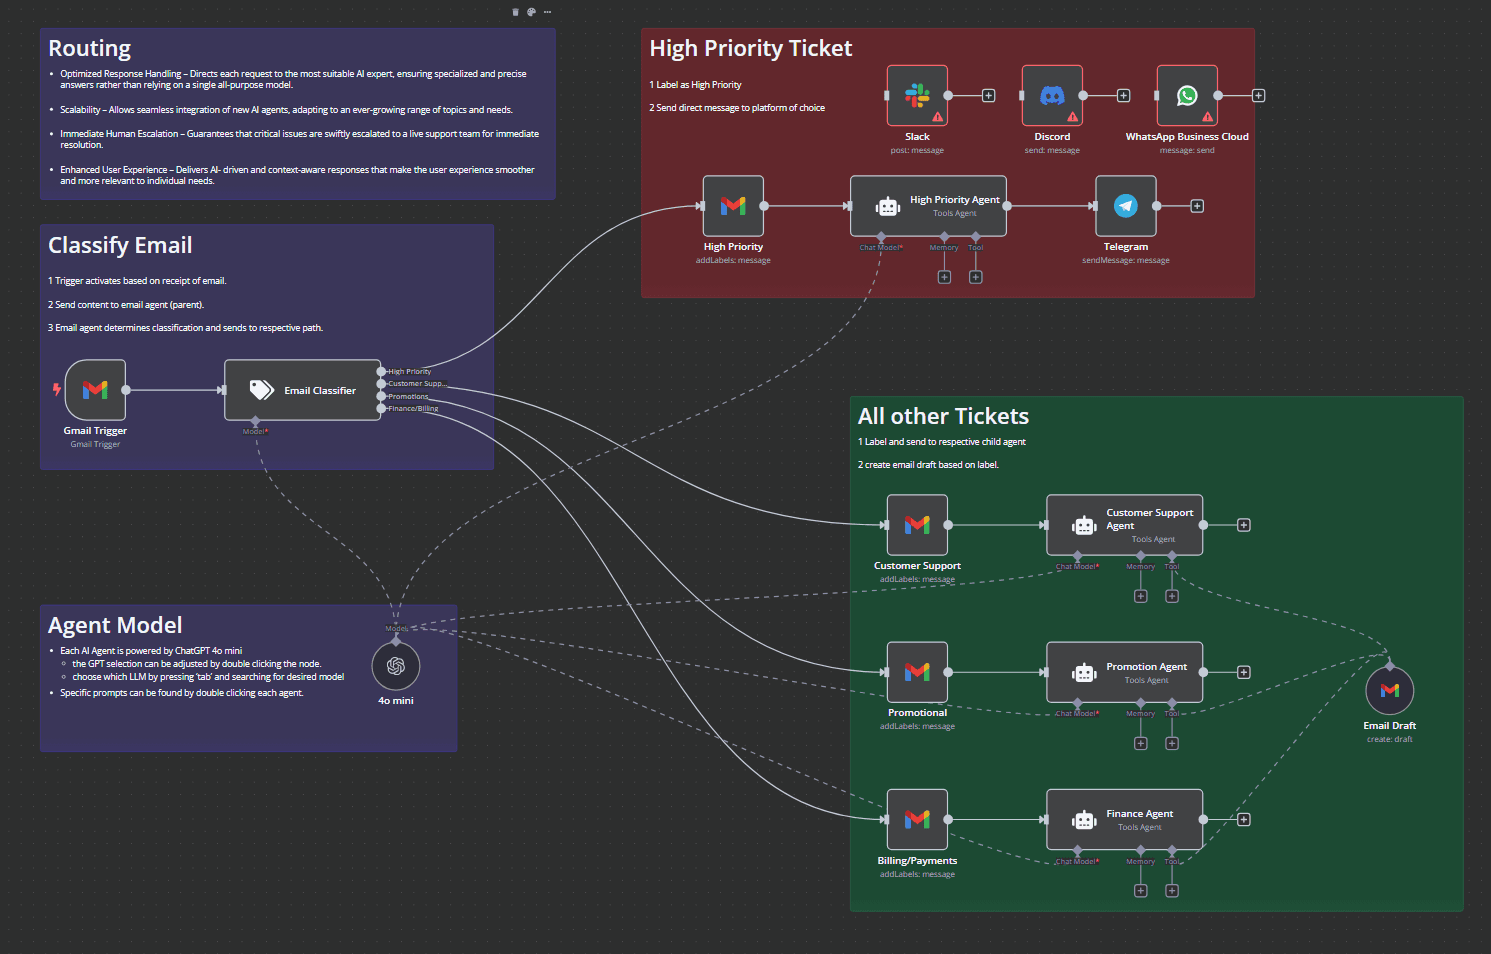Screen dimensions: 1491x954
Task: Open the Email Draft node
Action: point(1389,689)
